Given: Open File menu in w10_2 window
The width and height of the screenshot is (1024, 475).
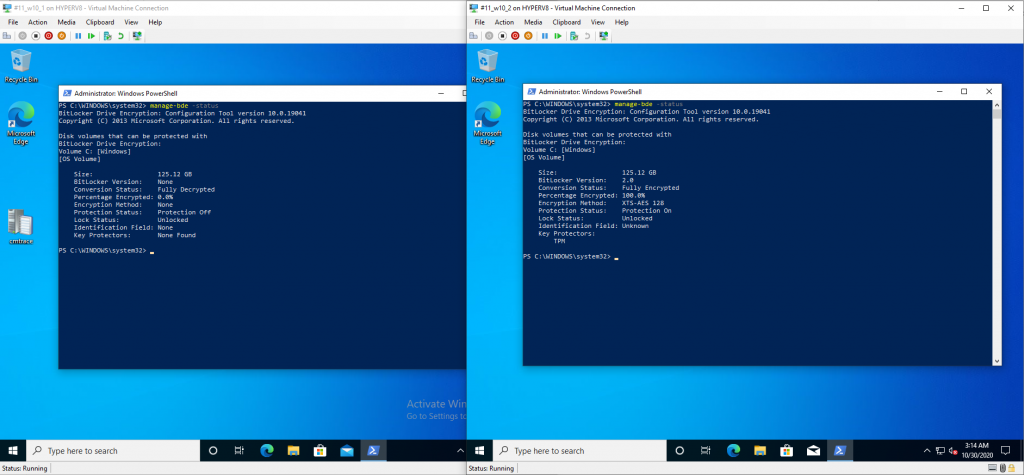Looking at the screenshot, I should click(479, 22).
